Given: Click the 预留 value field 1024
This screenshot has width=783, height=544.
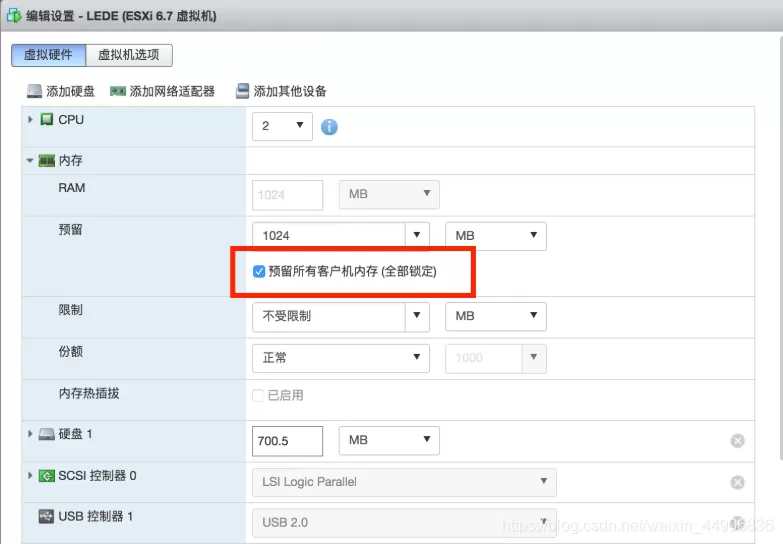Looking at the screenshot, I should [329, 236].
